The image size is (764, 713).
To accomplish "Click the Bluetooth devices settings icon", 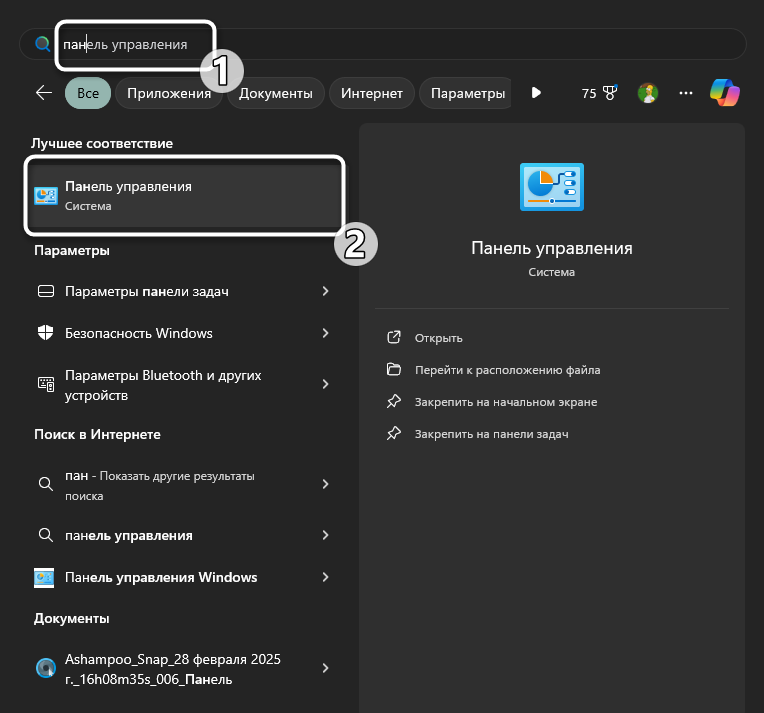I will coord(46,384).
